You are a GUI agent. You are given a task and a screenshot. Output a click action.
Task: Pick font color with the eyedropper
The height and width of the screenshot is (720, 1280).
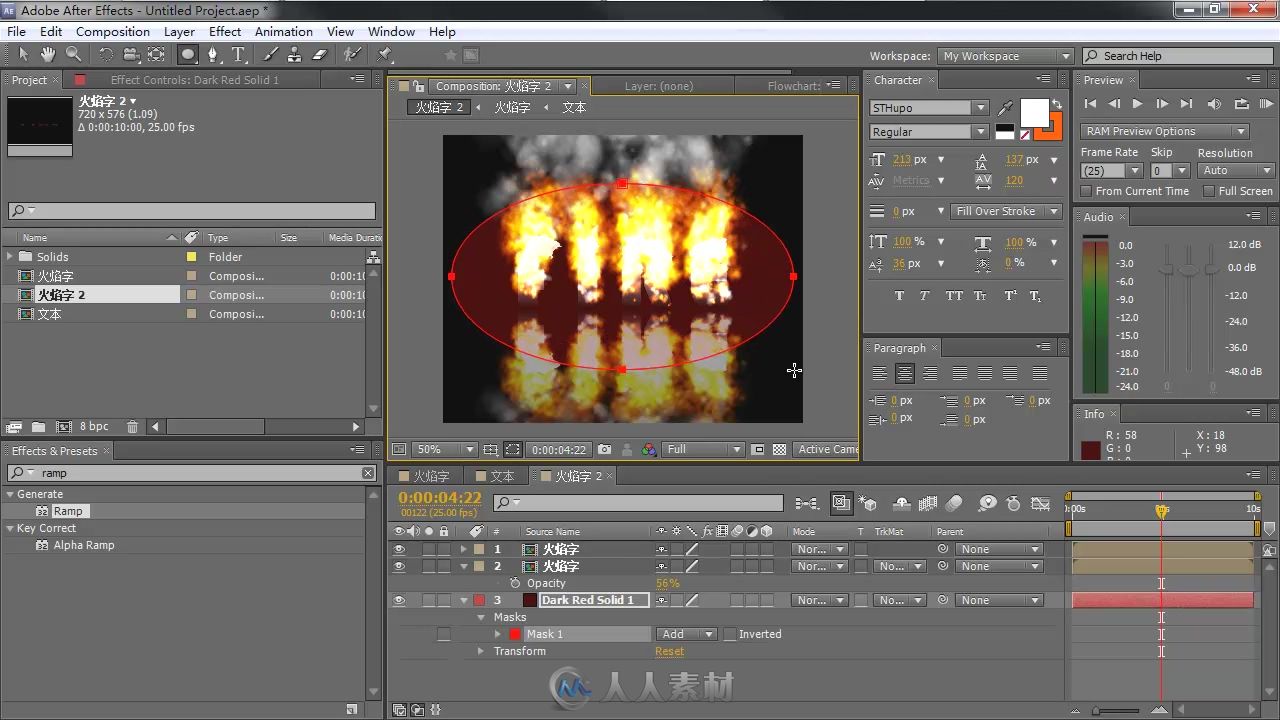pos(1005,108)
